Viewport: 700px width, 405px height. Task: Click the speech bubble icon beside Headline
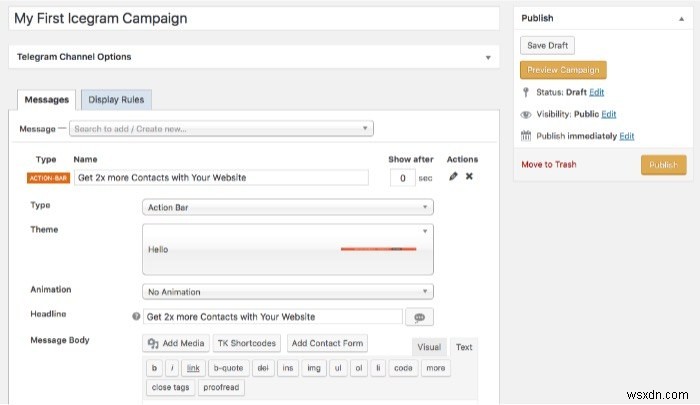[419, 316]
